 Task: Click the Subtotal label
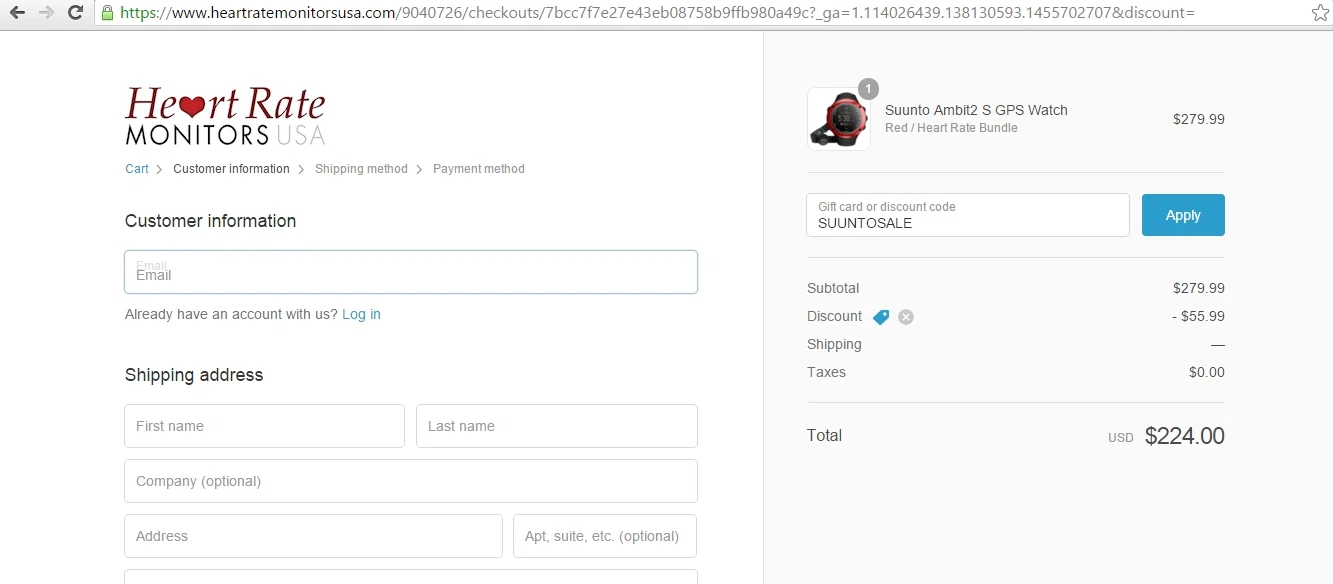[833, 288]
